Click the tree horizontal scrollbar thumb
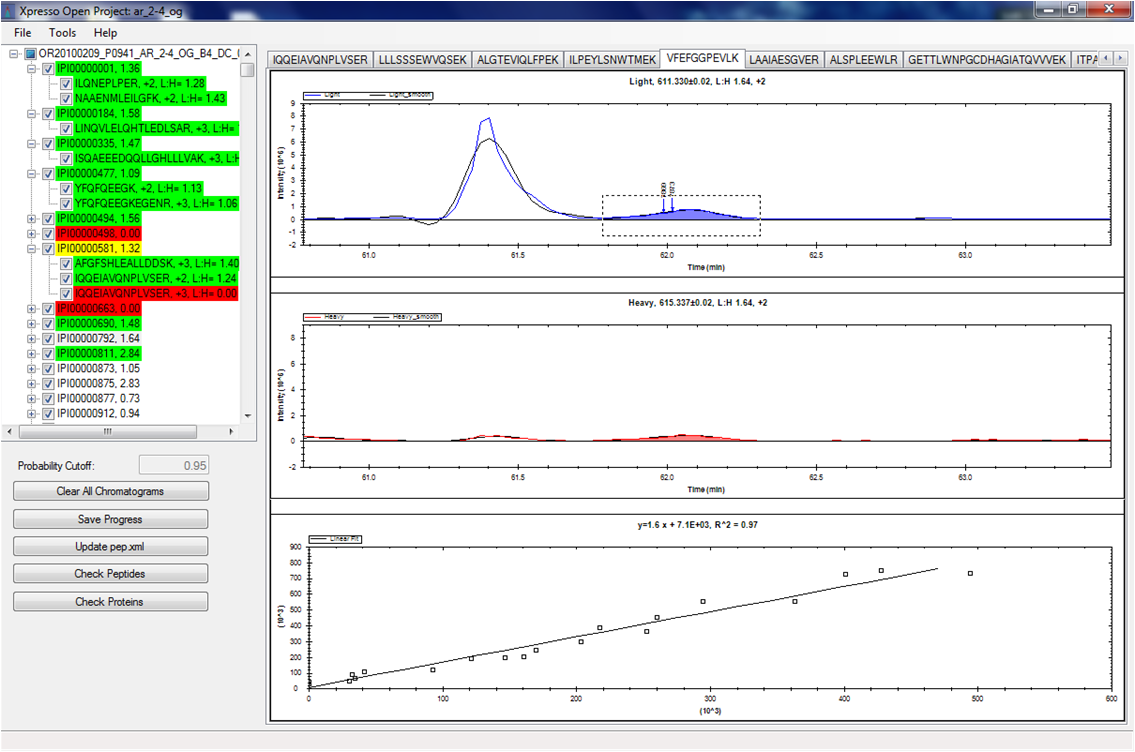This screenshot has height=752, width=1135. pyautogui.click(x=108, y=431)
